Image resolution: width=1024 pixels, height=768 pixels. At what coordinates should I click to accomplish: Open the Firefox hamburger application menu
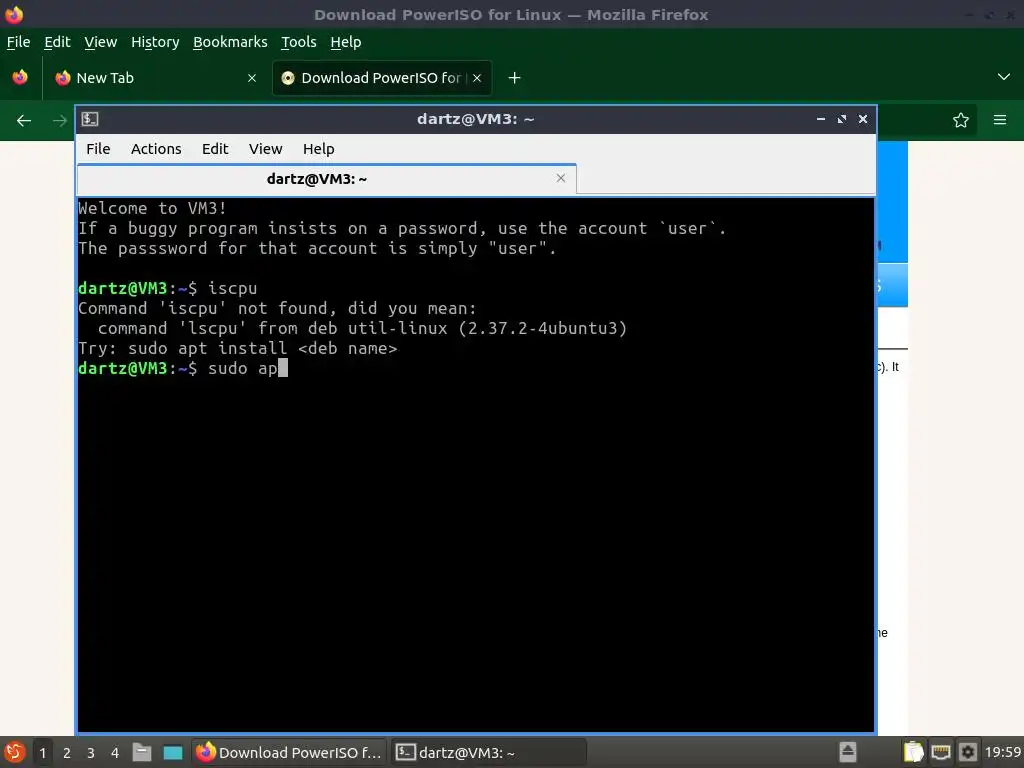point(1000,120)
